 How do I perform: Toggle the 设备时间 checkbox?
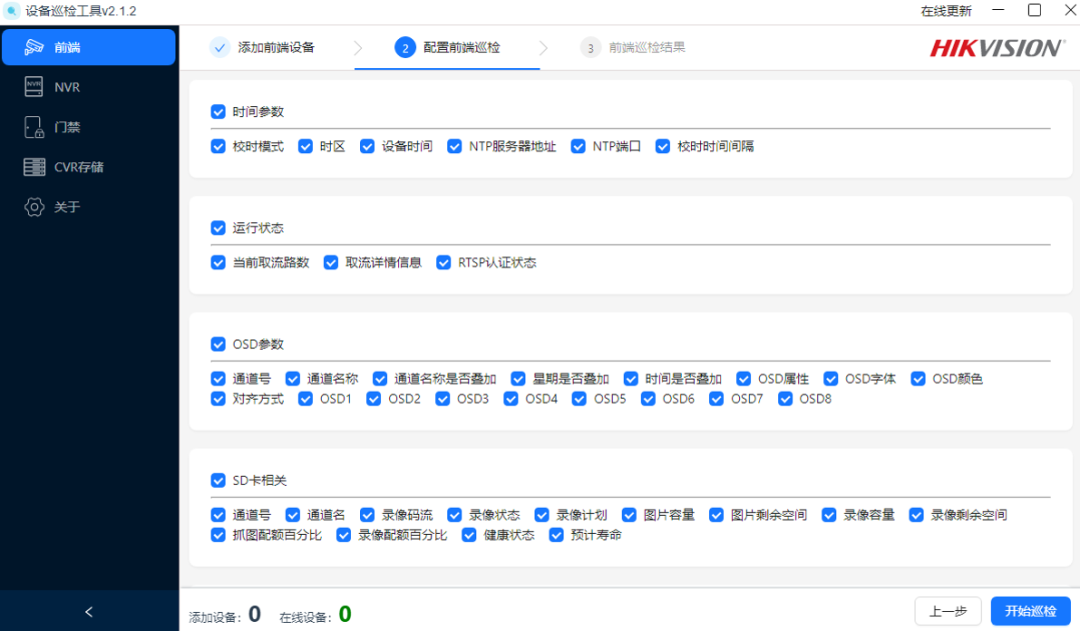point(367,146)
